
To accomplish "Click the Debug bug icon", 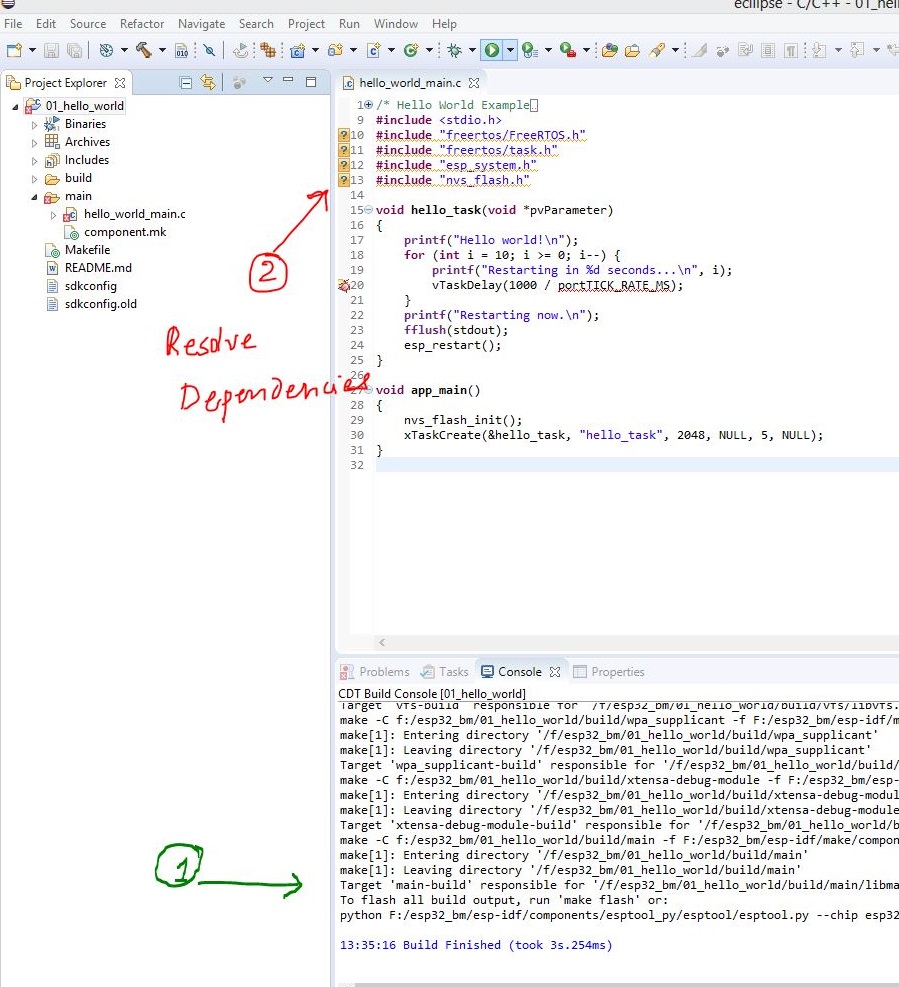I will [x=454, y=49].
